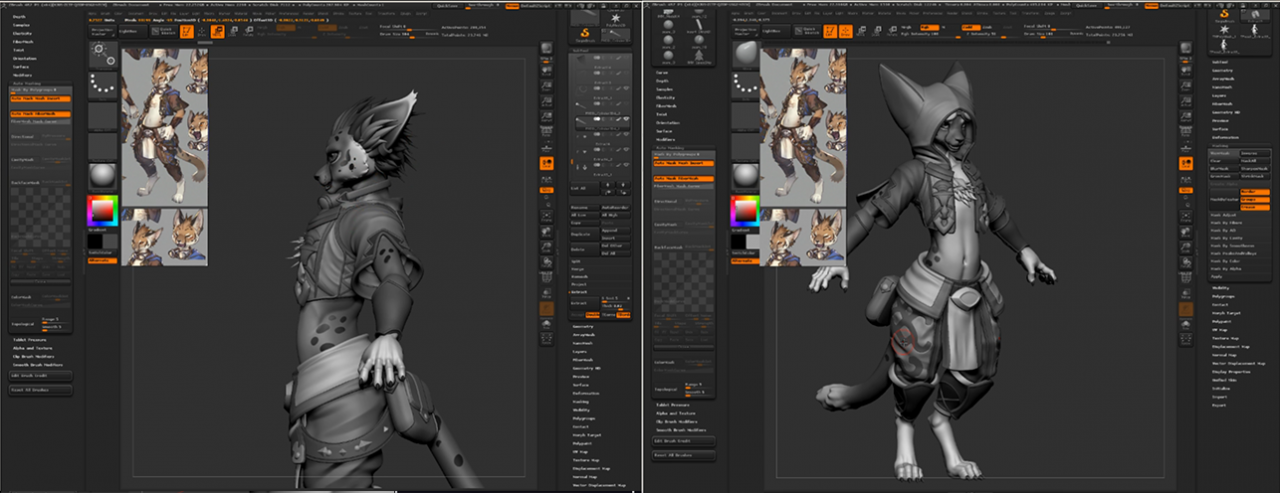Click the QuickSave button in left window

click(x=449, y=5)
